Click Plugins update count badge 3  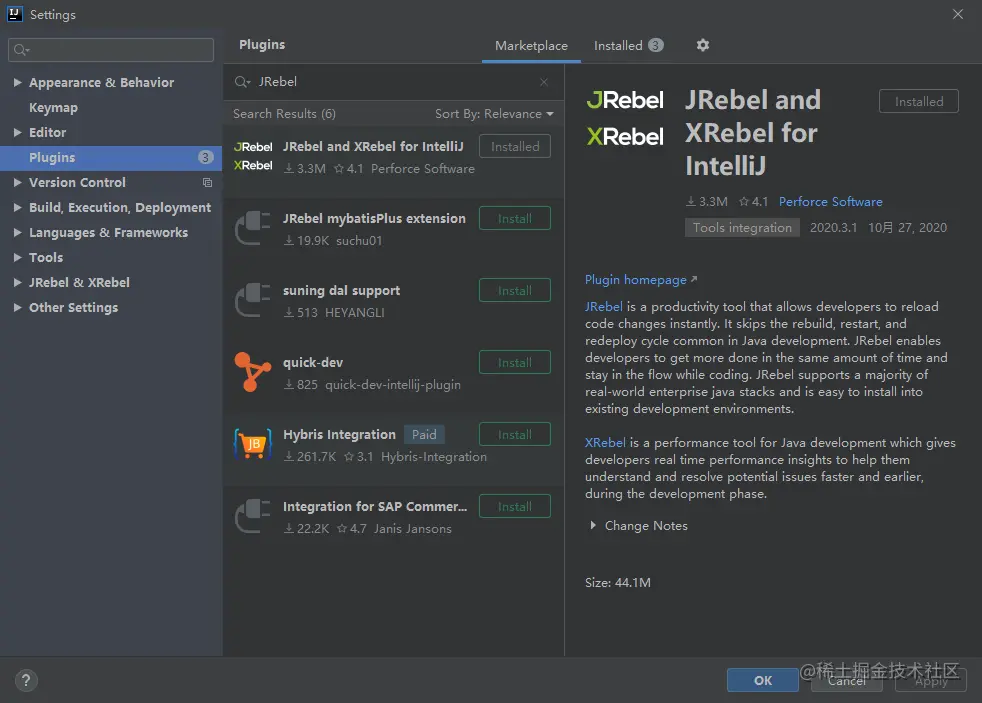point(205,157)
